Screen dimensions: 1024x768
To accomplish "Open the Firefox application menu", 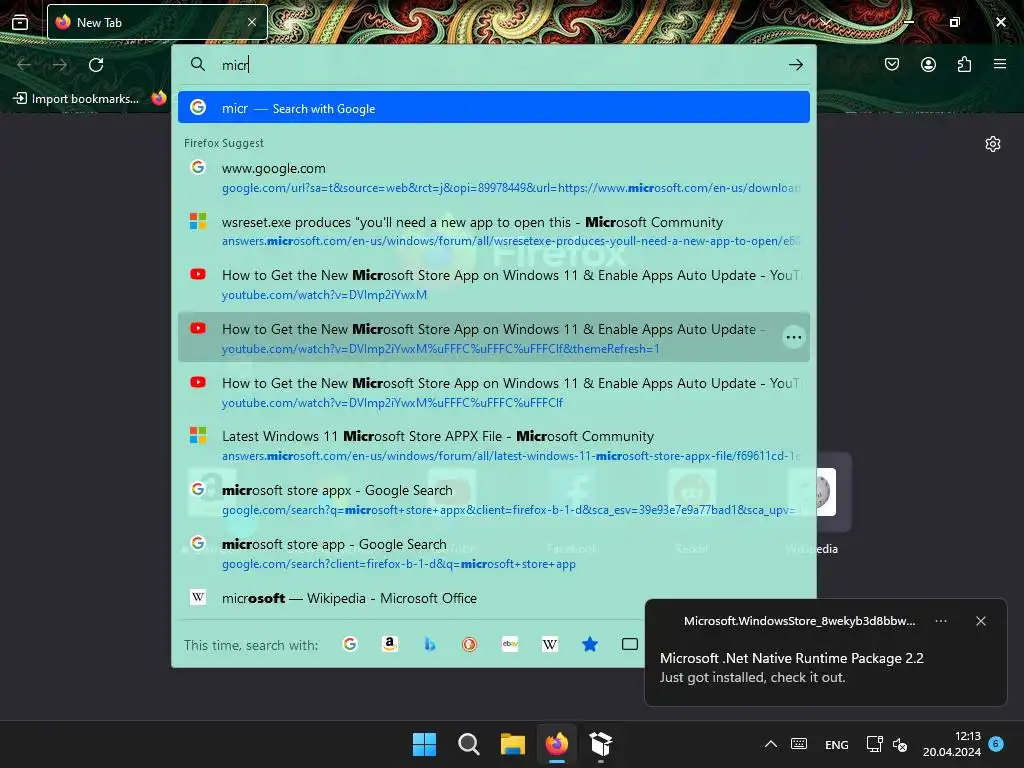I will tap(1000, 64).
